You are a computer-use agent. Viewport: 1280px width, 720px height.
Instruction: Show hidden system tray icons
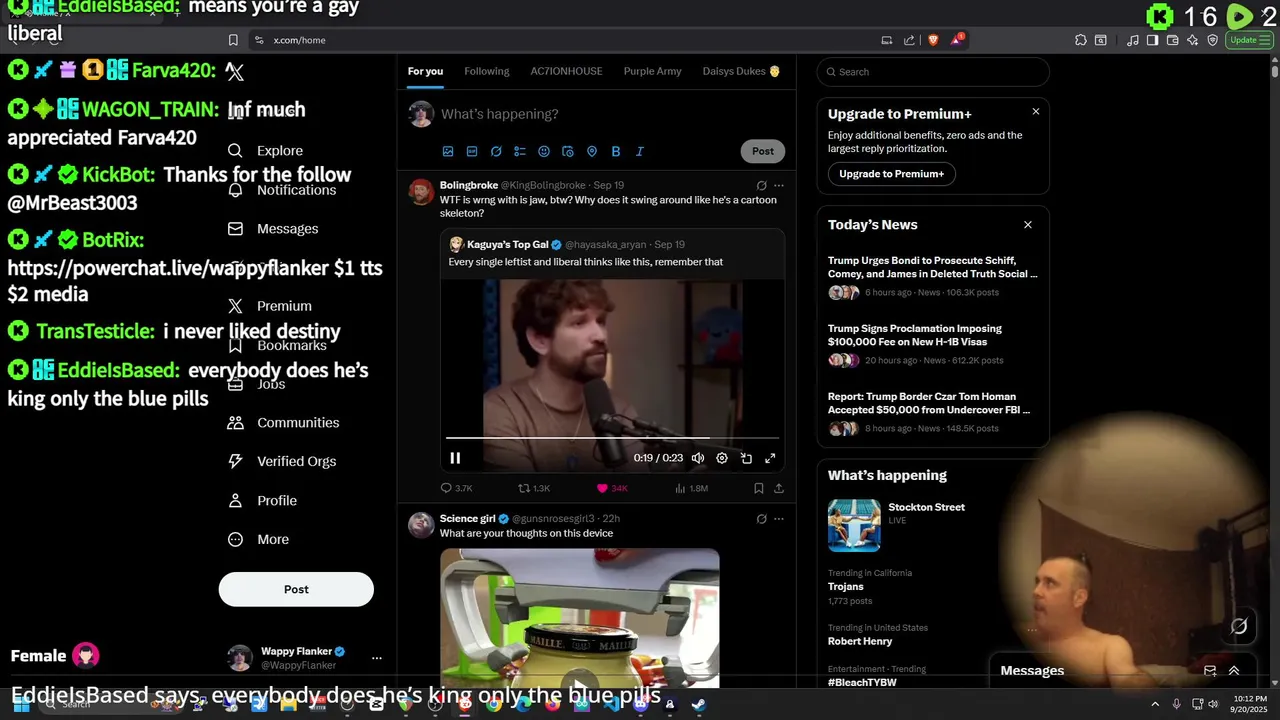1155,704
